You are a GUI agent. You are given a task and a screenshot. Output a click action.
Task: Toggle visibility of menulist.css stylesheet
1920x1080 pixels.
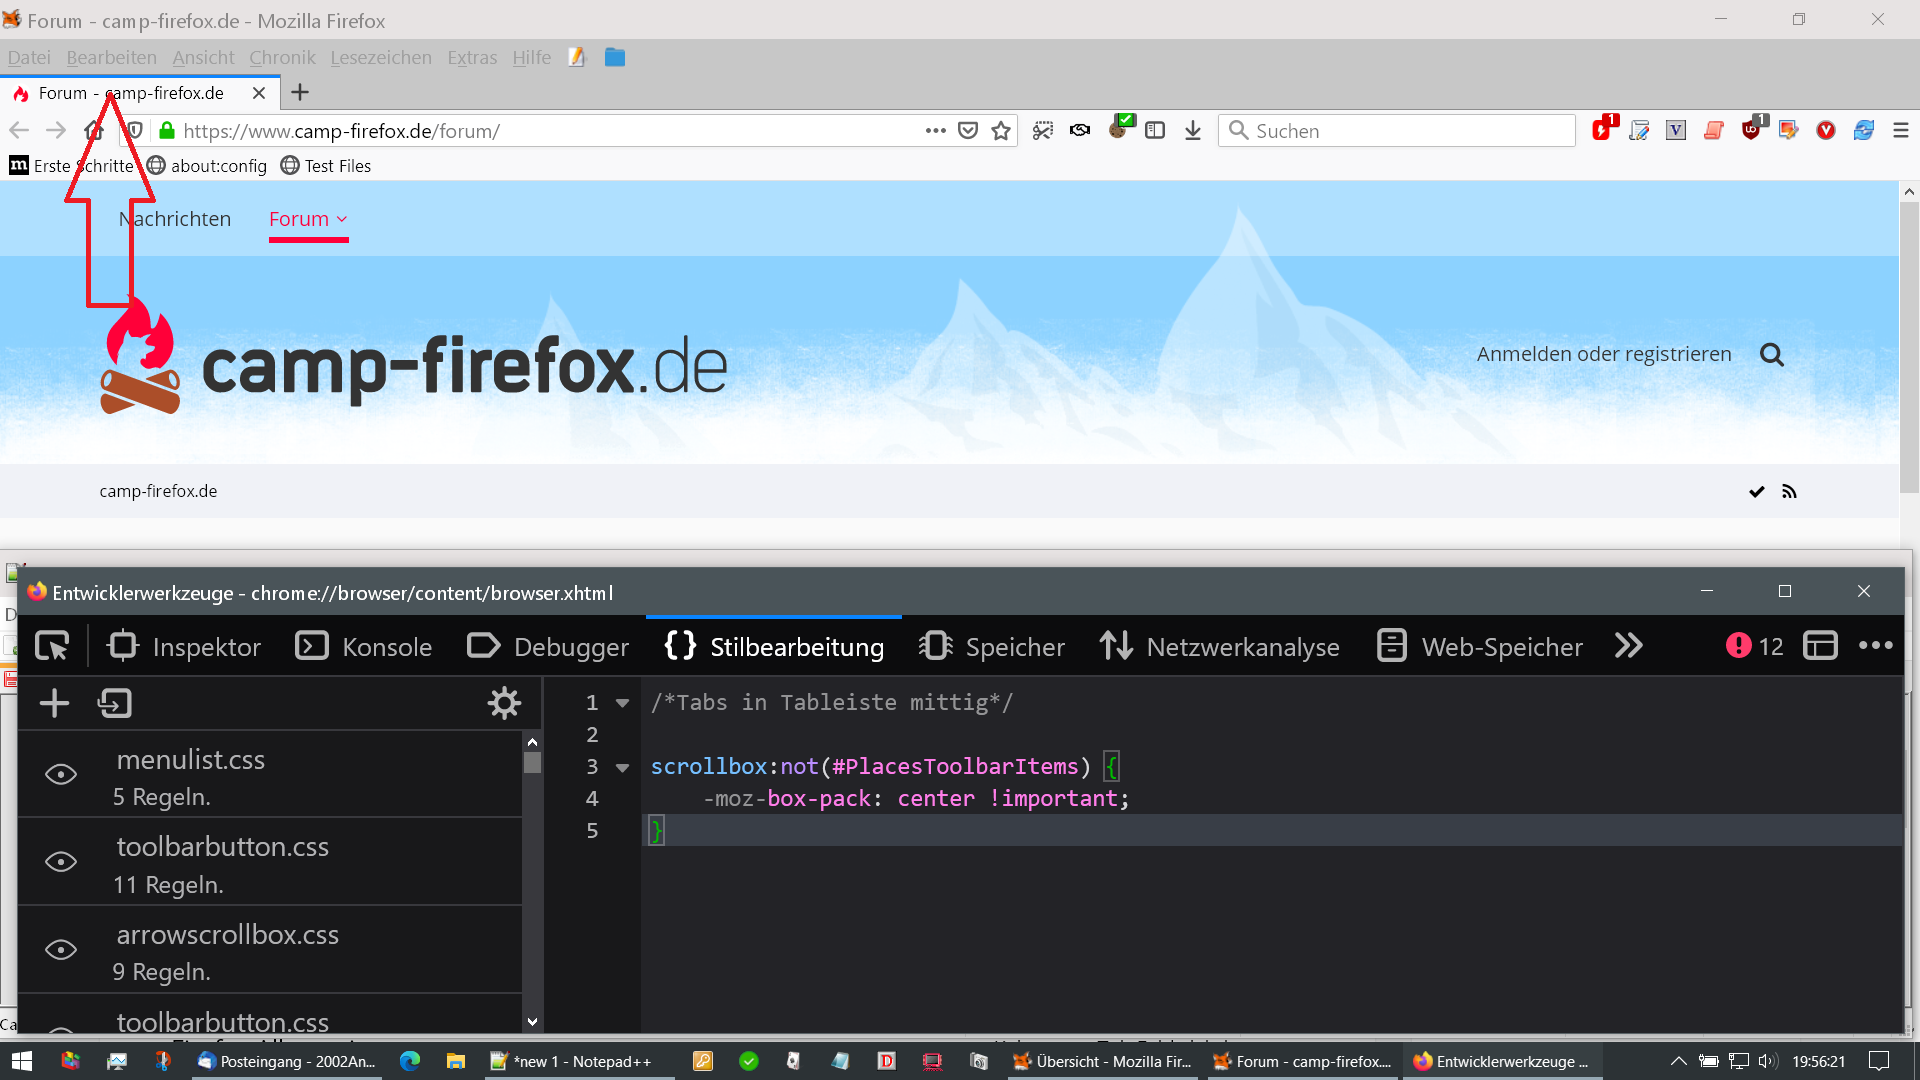pos(61,775)
